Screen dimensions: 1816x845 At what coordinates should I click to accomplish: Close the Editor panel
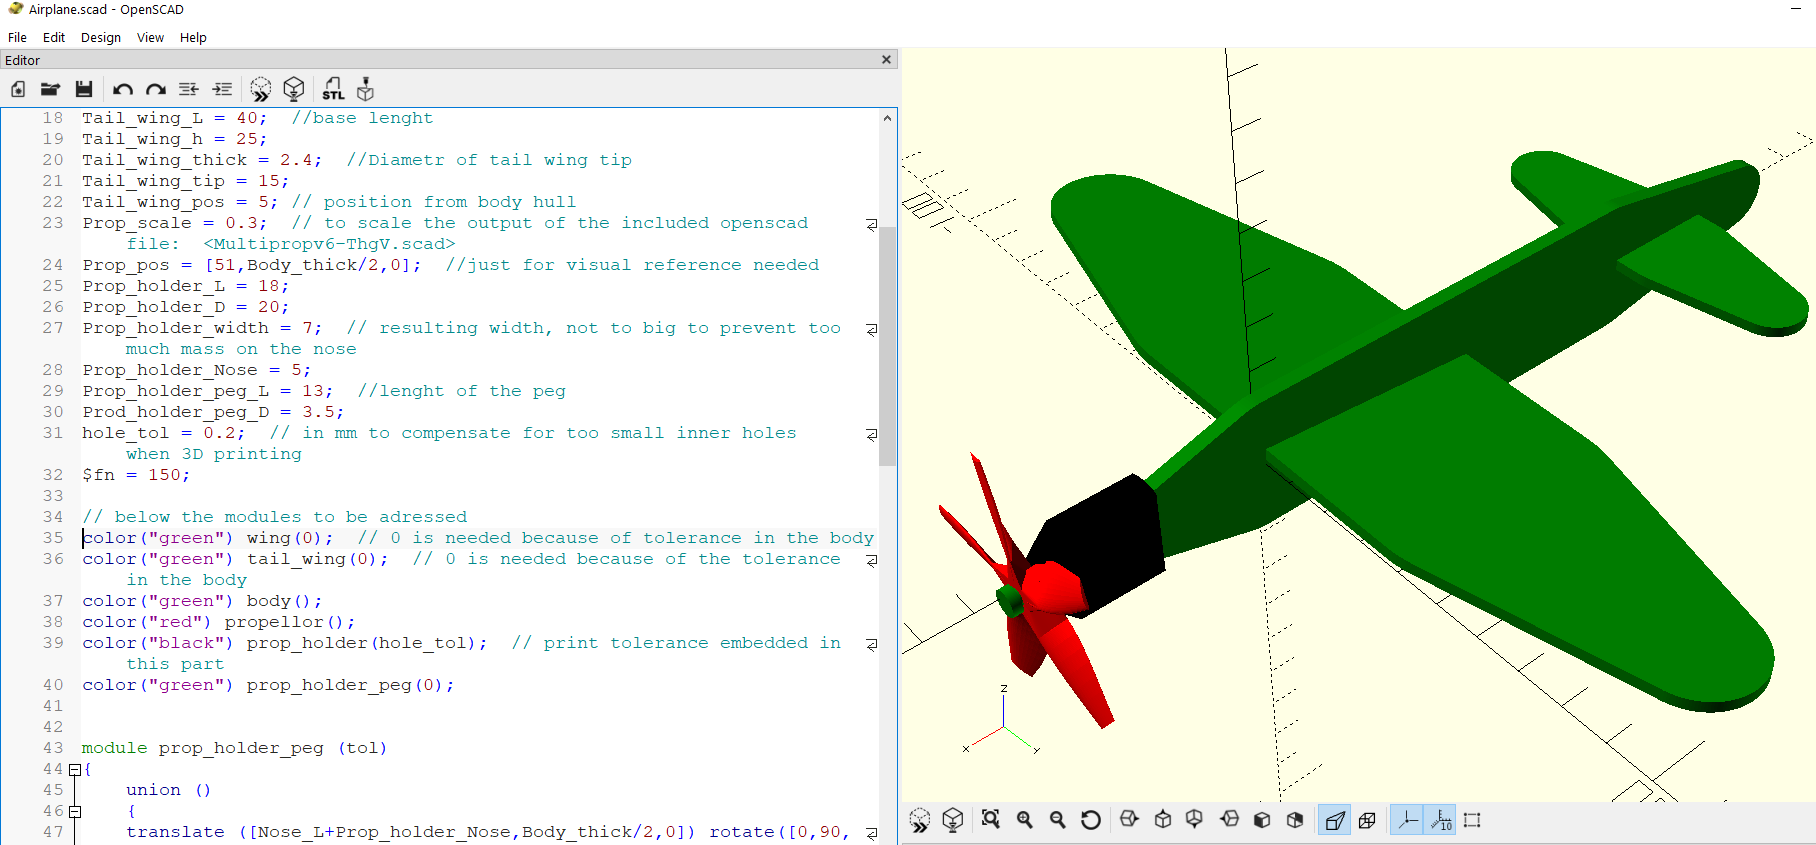click(886, 60)
